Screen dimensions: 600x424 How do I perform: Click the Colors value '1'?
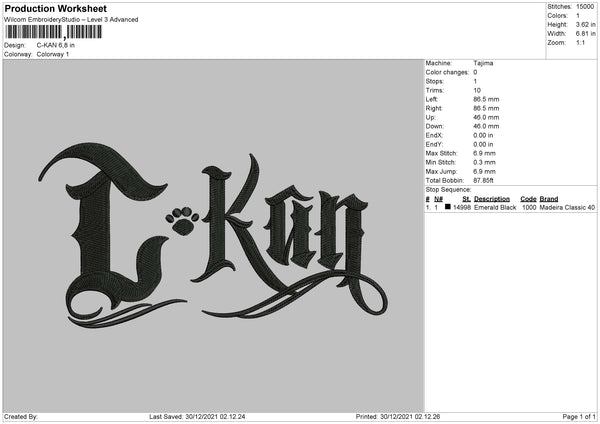pos(578,16)
